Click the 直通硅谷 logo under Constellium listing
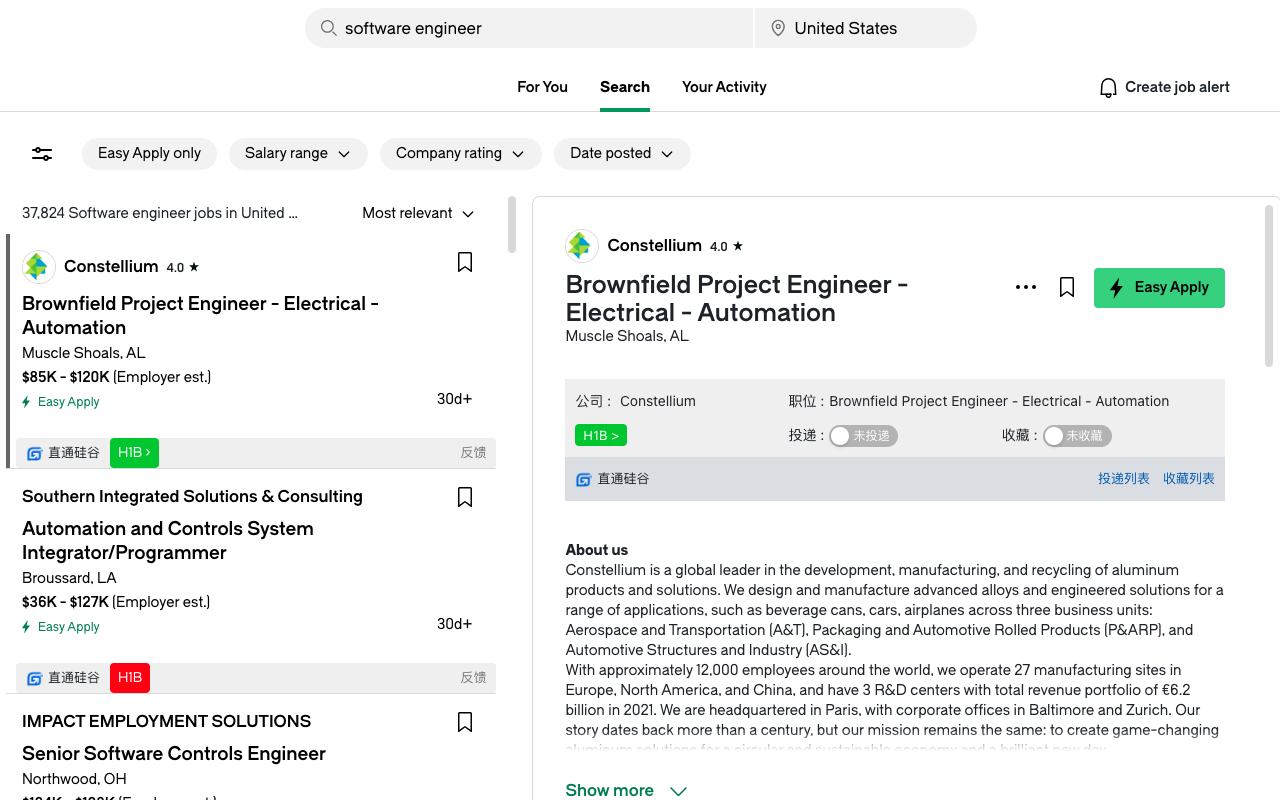 coord(34,453)
